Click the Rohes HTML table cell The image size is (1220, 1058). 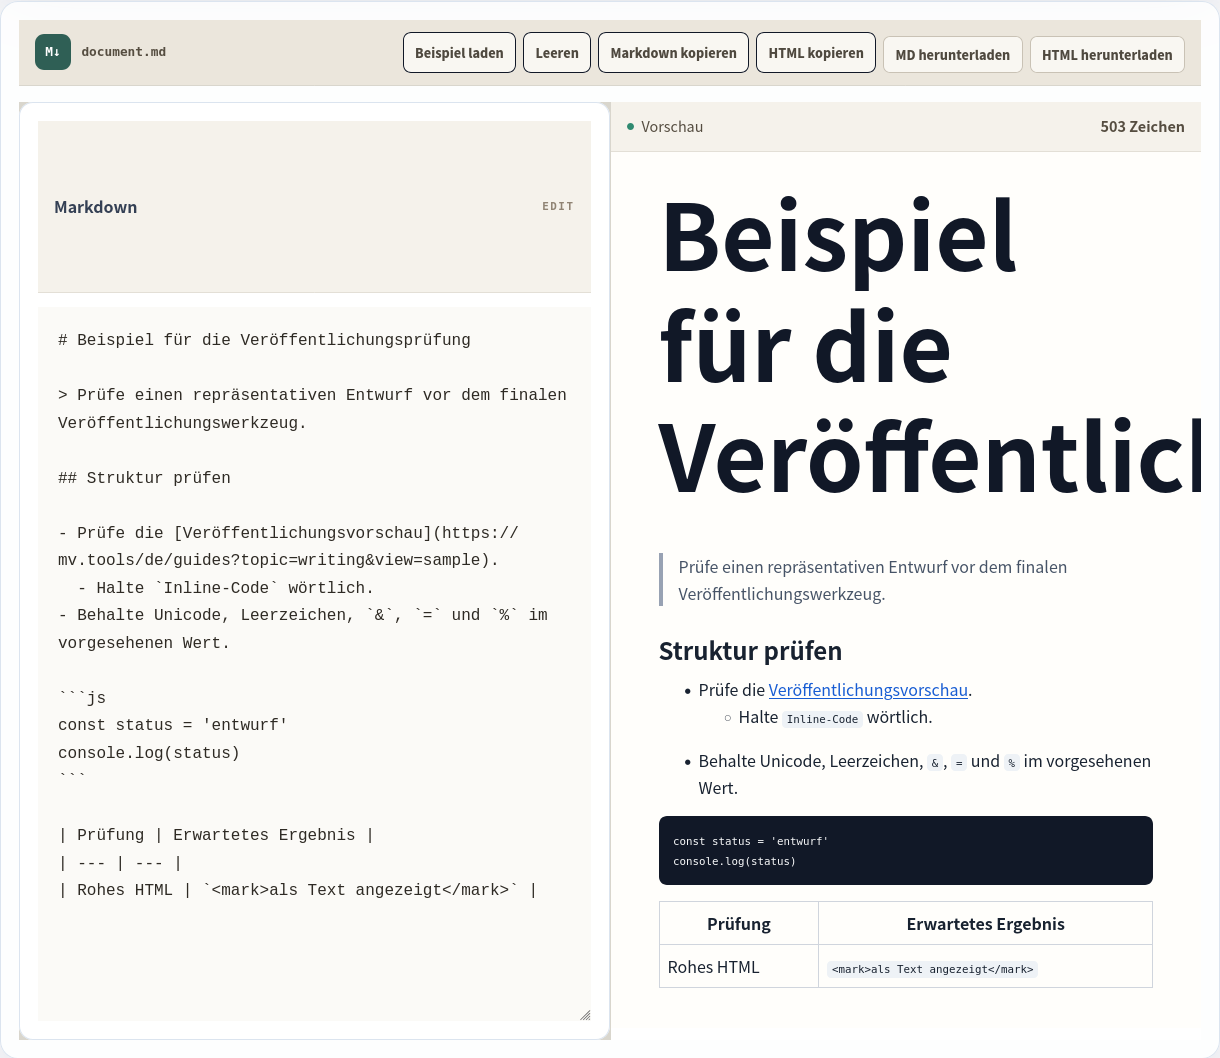click(739, 966)
